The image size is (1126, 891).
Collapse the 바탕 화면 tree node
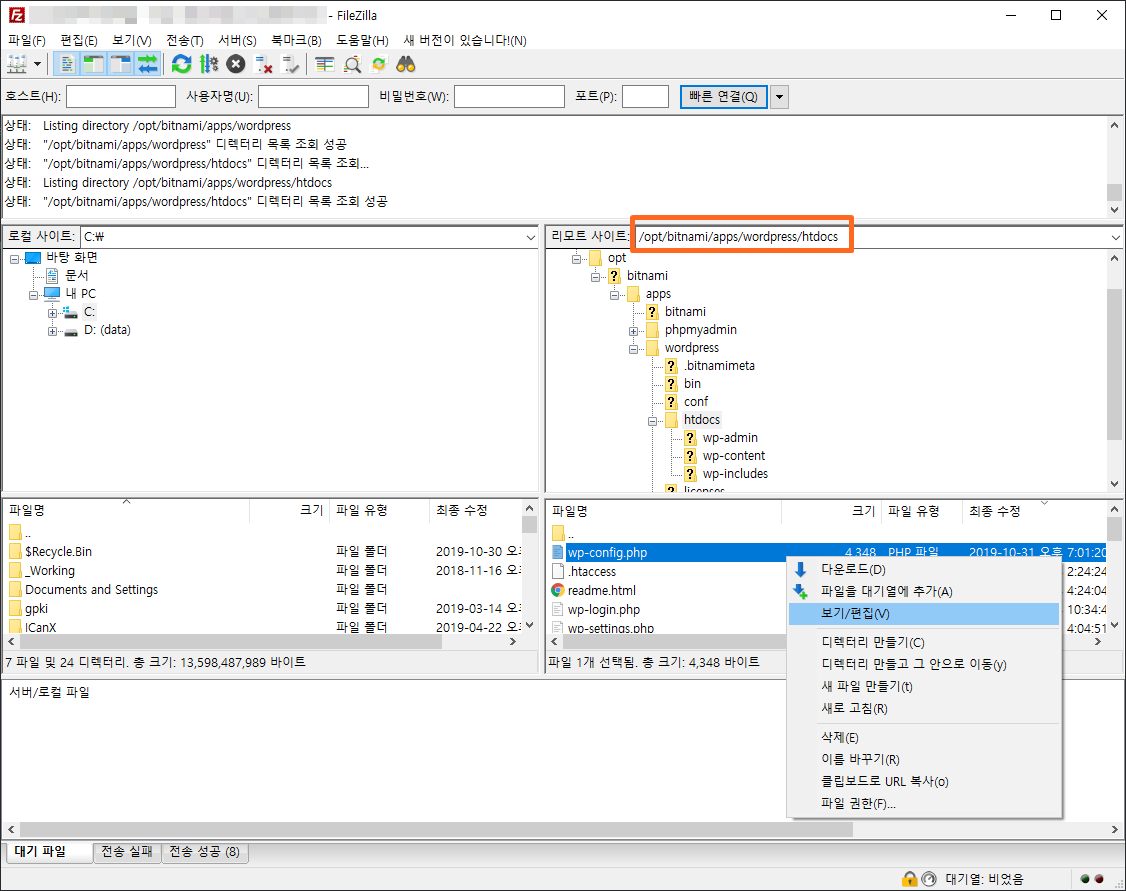(14, 258)
